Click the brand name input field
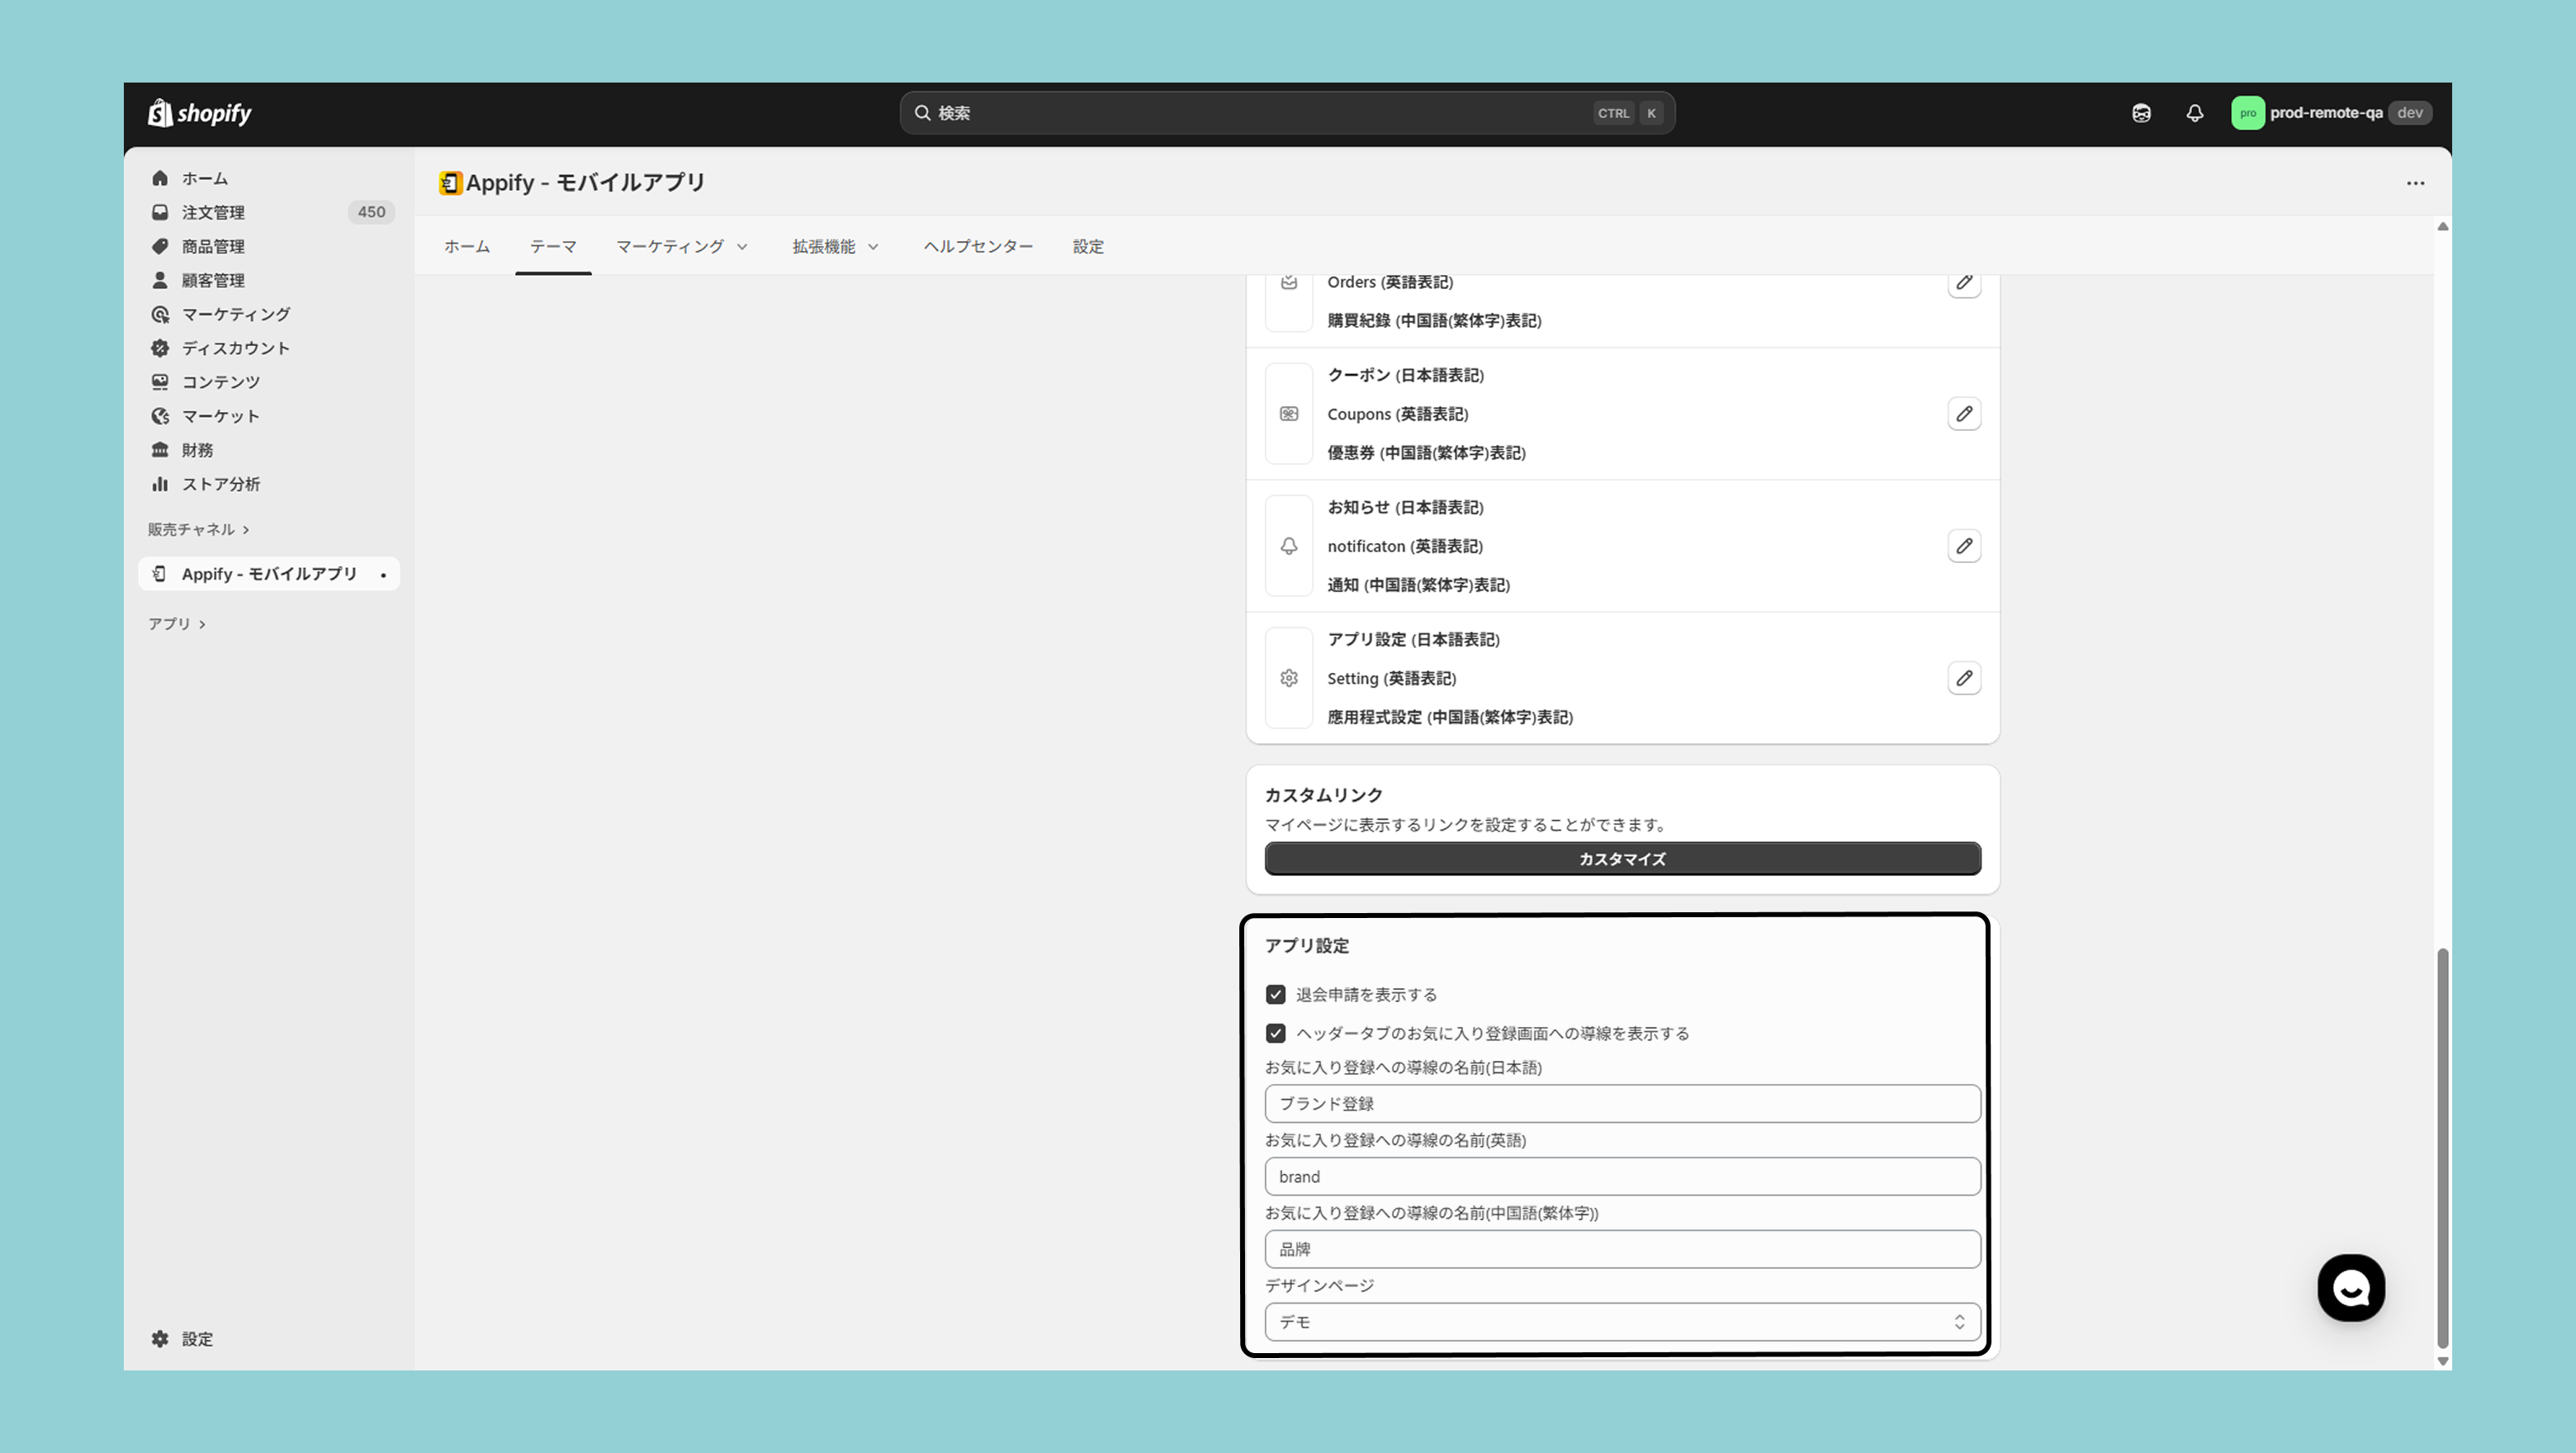Viewport: 2576px width, 1453px height. pyautogui.click(x=1621, y=1177)
